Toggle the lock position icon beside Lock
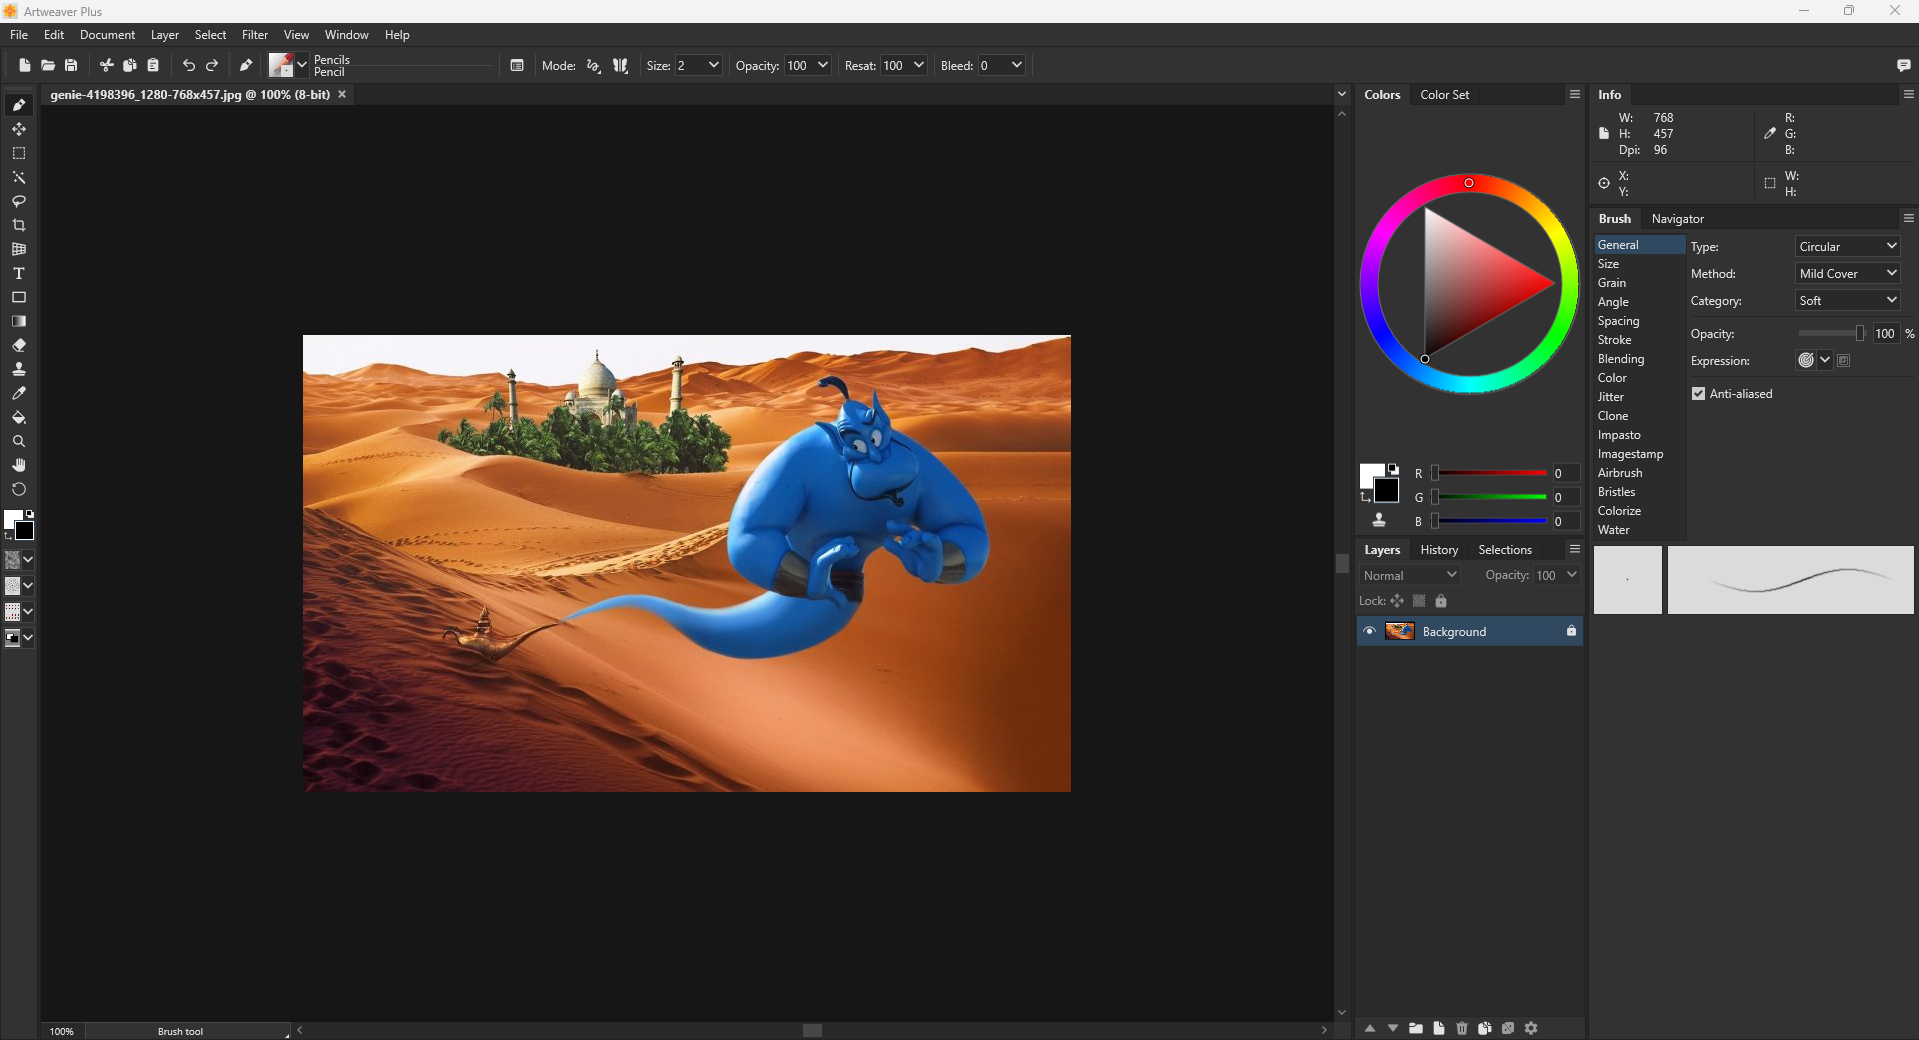Screen dimensions: 1919x1040 pyautogui.click(x=1397, y=601)
